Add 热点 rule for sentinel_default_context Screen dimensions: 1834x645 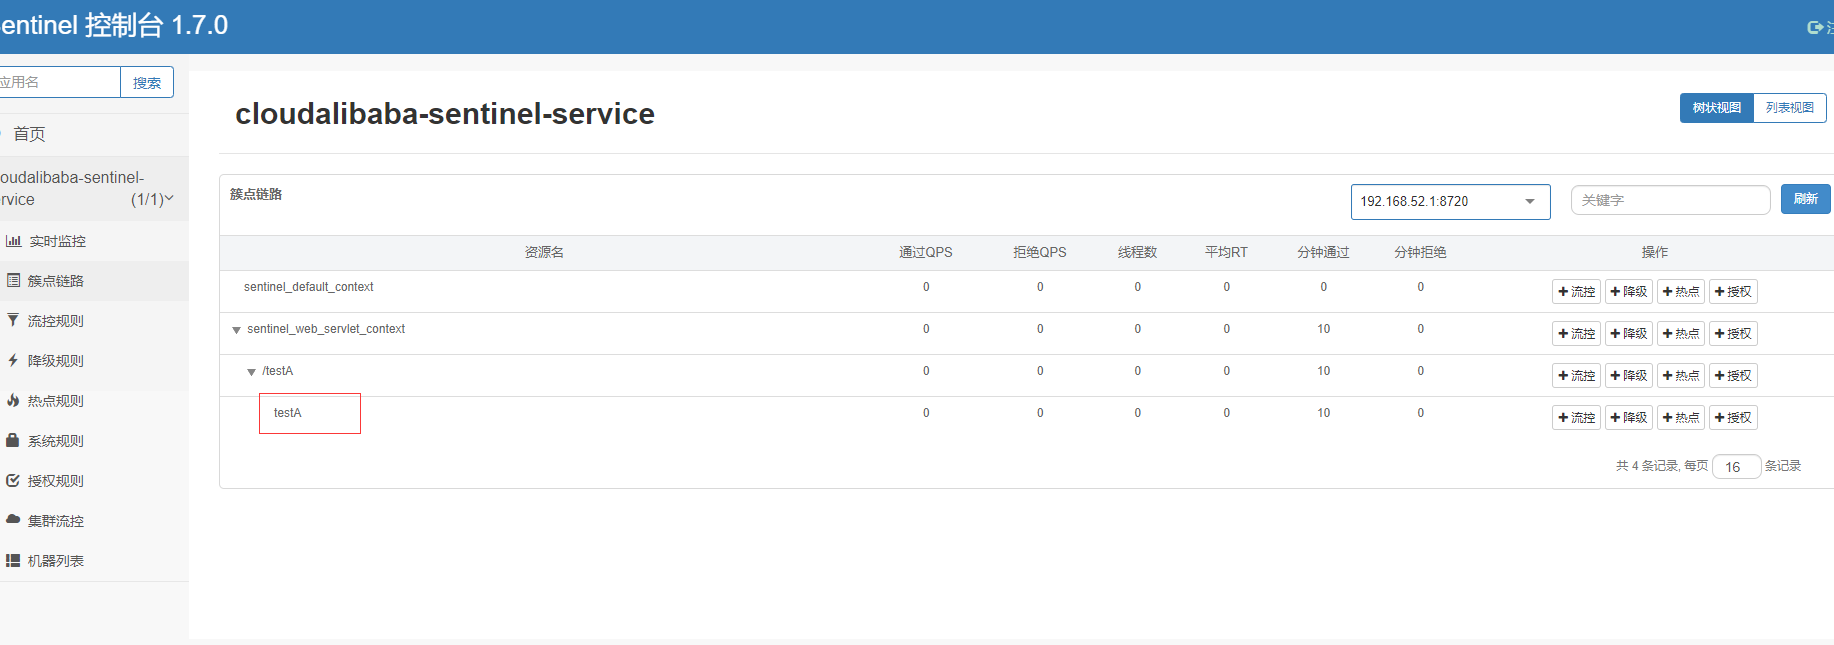coord(1680,292)
